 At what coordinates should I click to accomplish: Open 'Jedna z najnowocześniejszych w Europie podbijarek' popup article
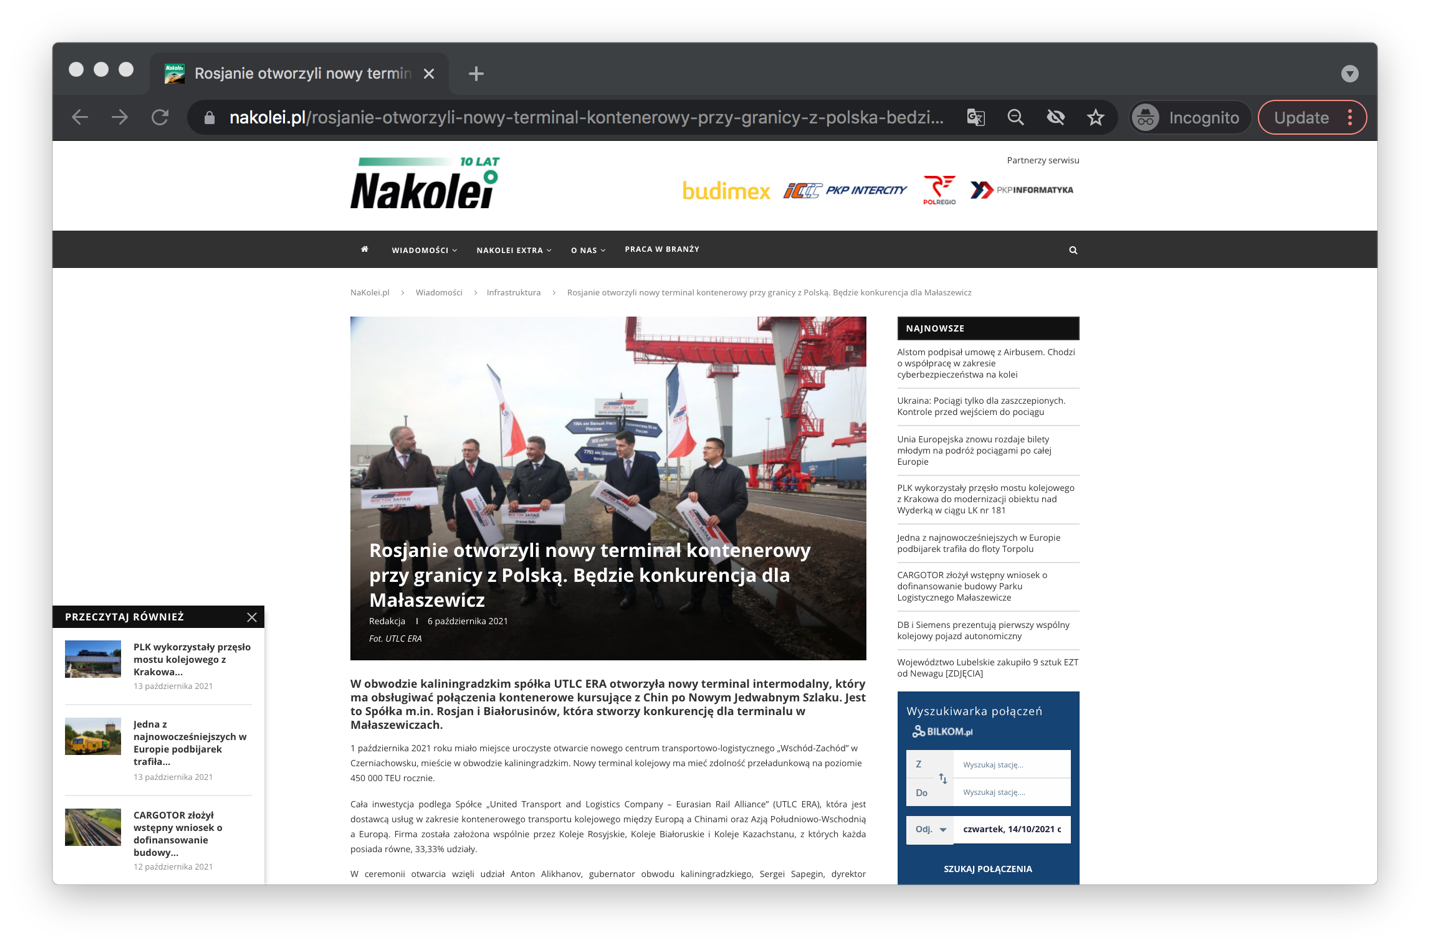[x=190, y=743]
